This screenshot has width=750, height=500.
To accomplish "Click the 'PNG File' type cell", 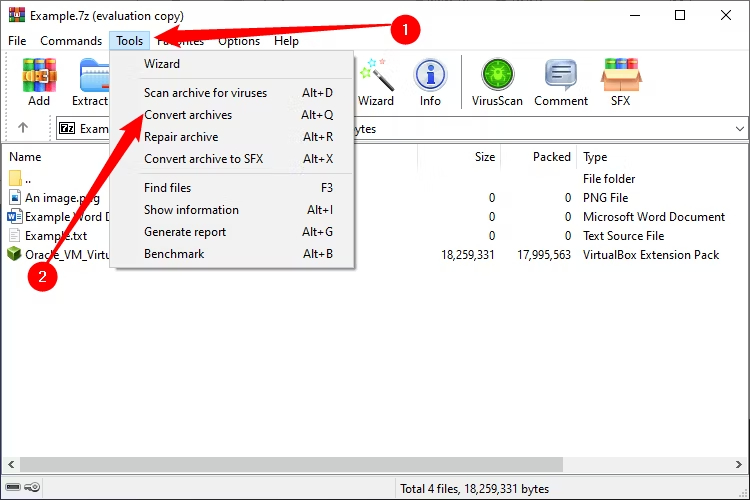I will [x=605, y=198].
